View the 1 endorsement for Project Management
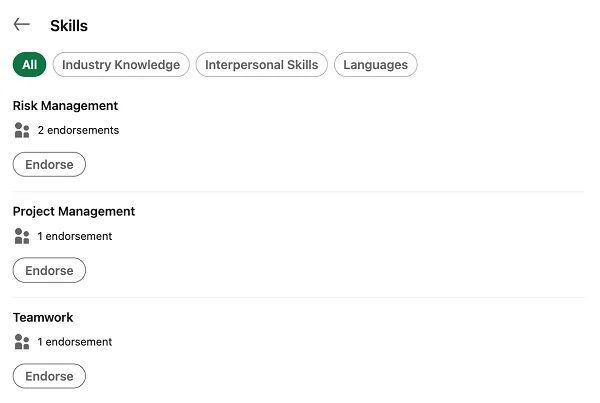Viewport: 600px width, 403px height. tap(75, 236)
